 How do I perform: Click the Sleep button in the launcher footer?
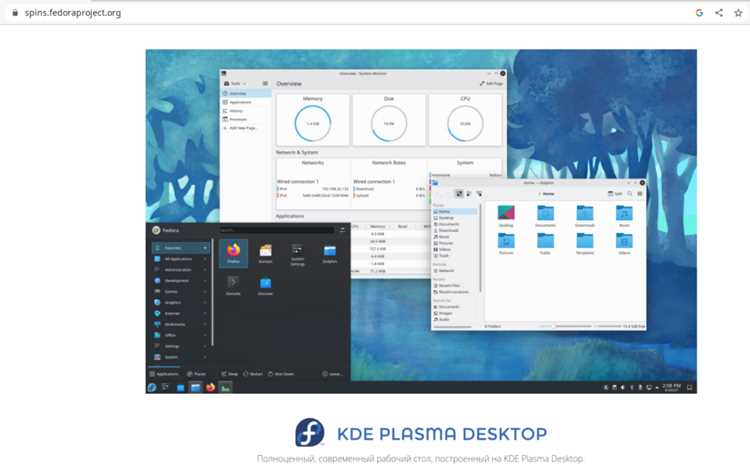click(x=230, y=374)
